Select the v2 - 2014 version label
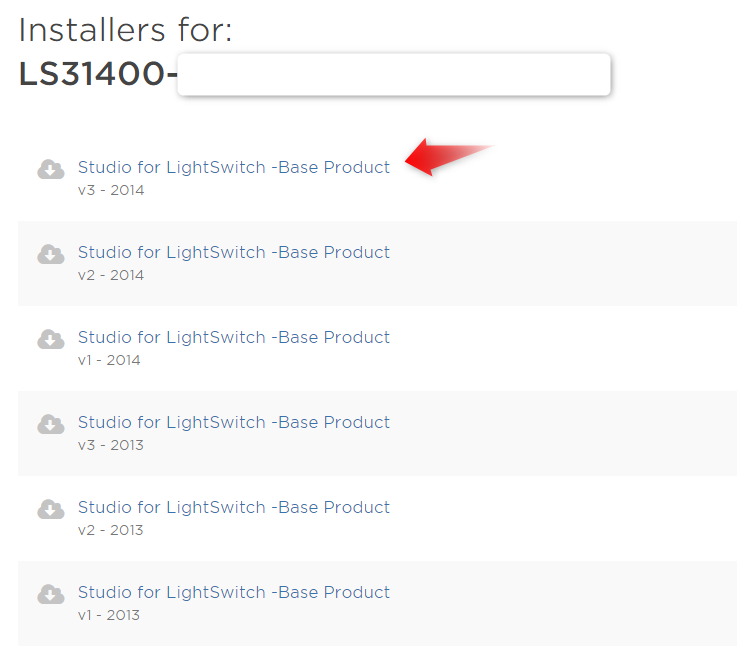 coord(111,275)
